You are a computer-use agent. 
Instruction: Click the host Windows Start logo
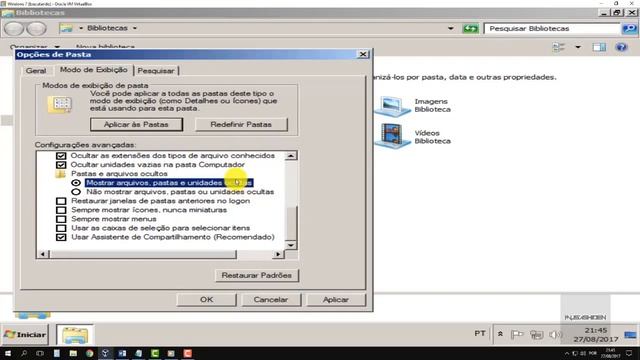click(7, 353)
